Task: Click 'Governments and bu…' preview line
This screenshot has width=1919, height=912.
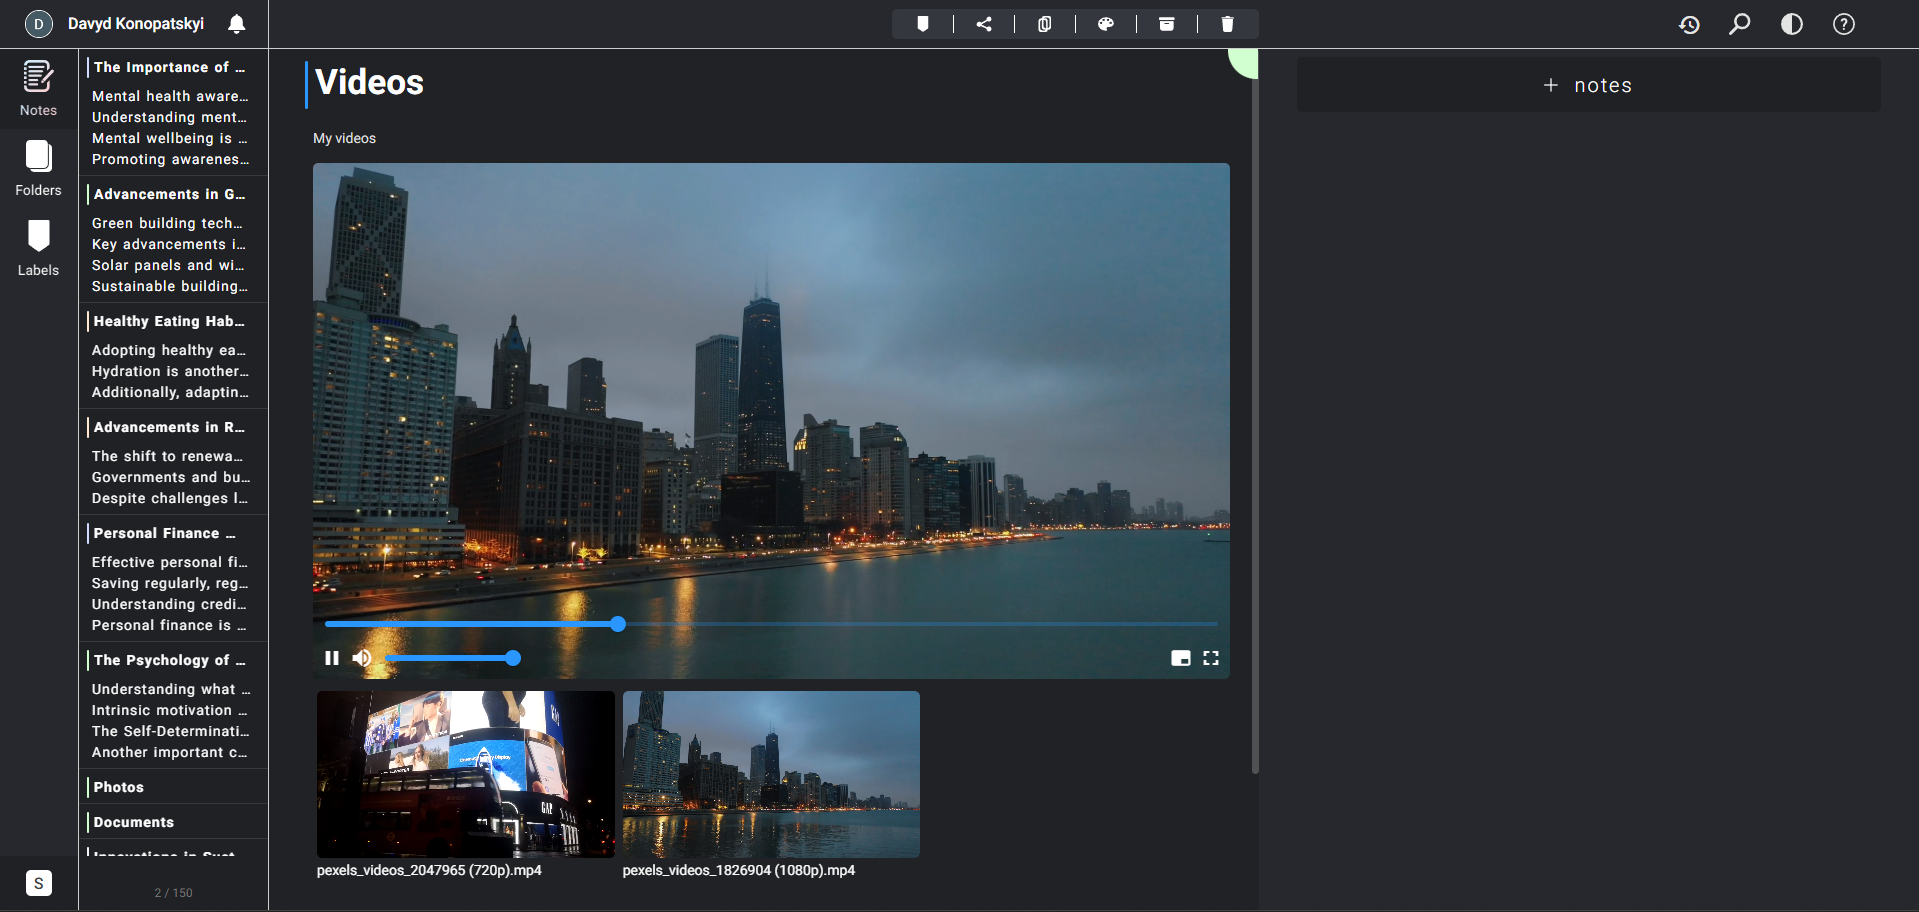Action: pos(171,477)
